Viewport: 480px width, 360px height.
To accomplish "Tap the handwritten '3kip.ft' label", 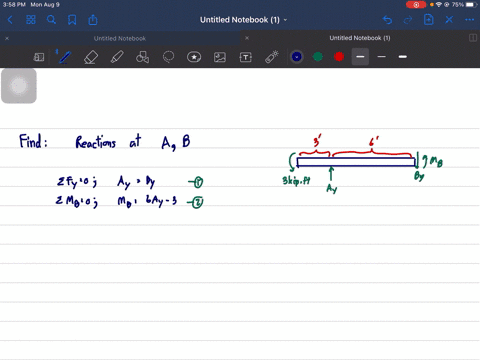I will pyautogui.click(x=296, y=180).
